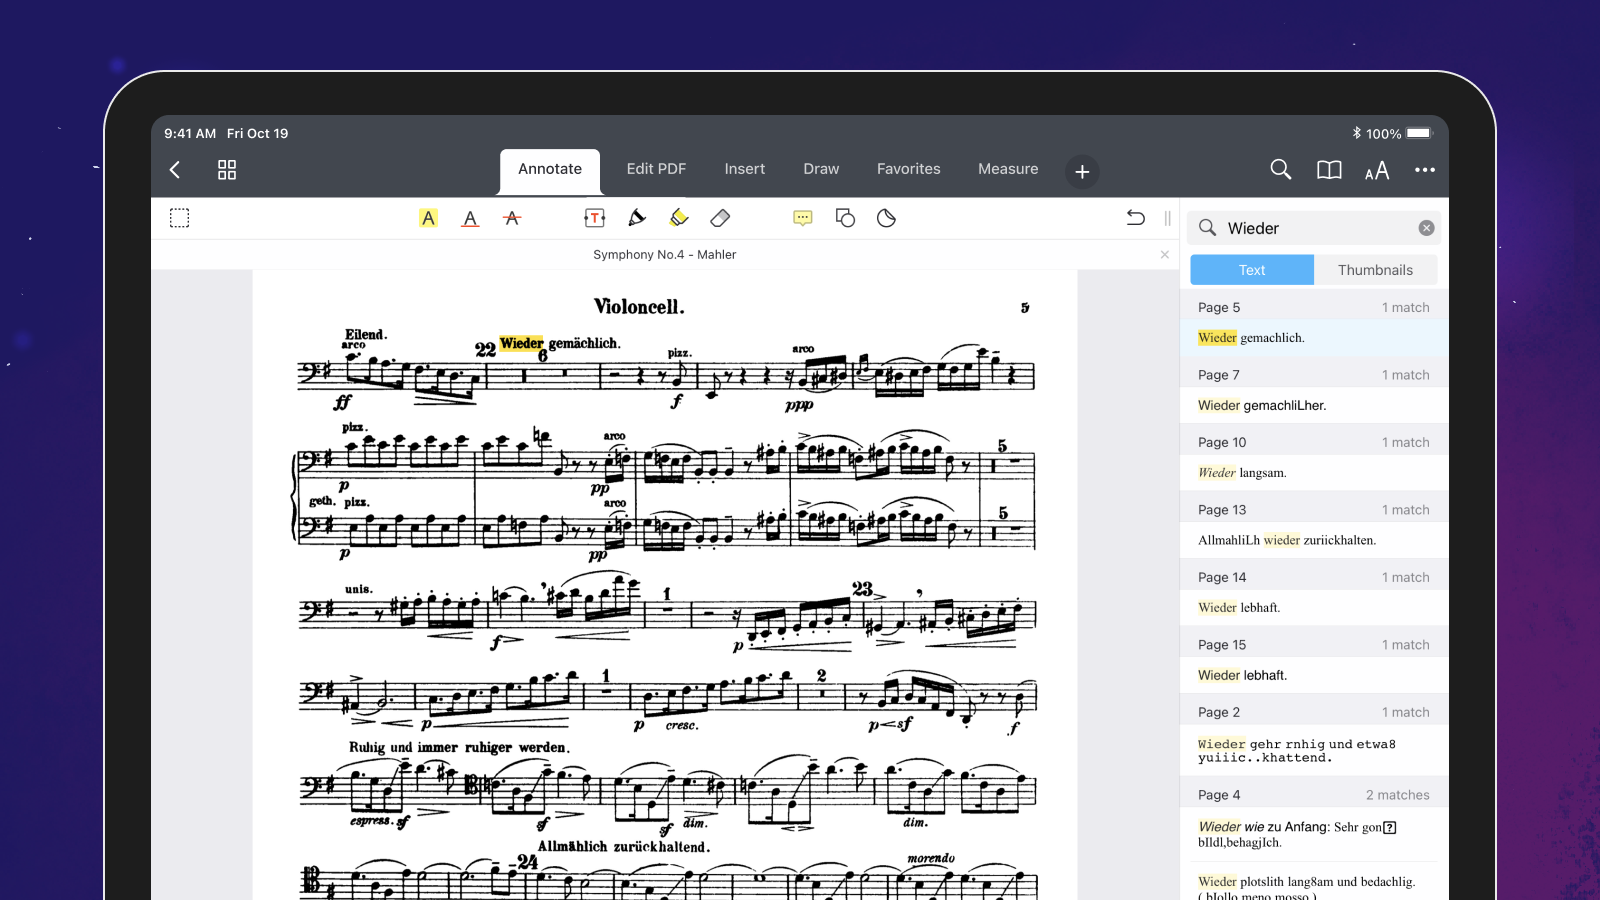Open result 'Wieder wie zu Anfang'

coord(1314,834)
